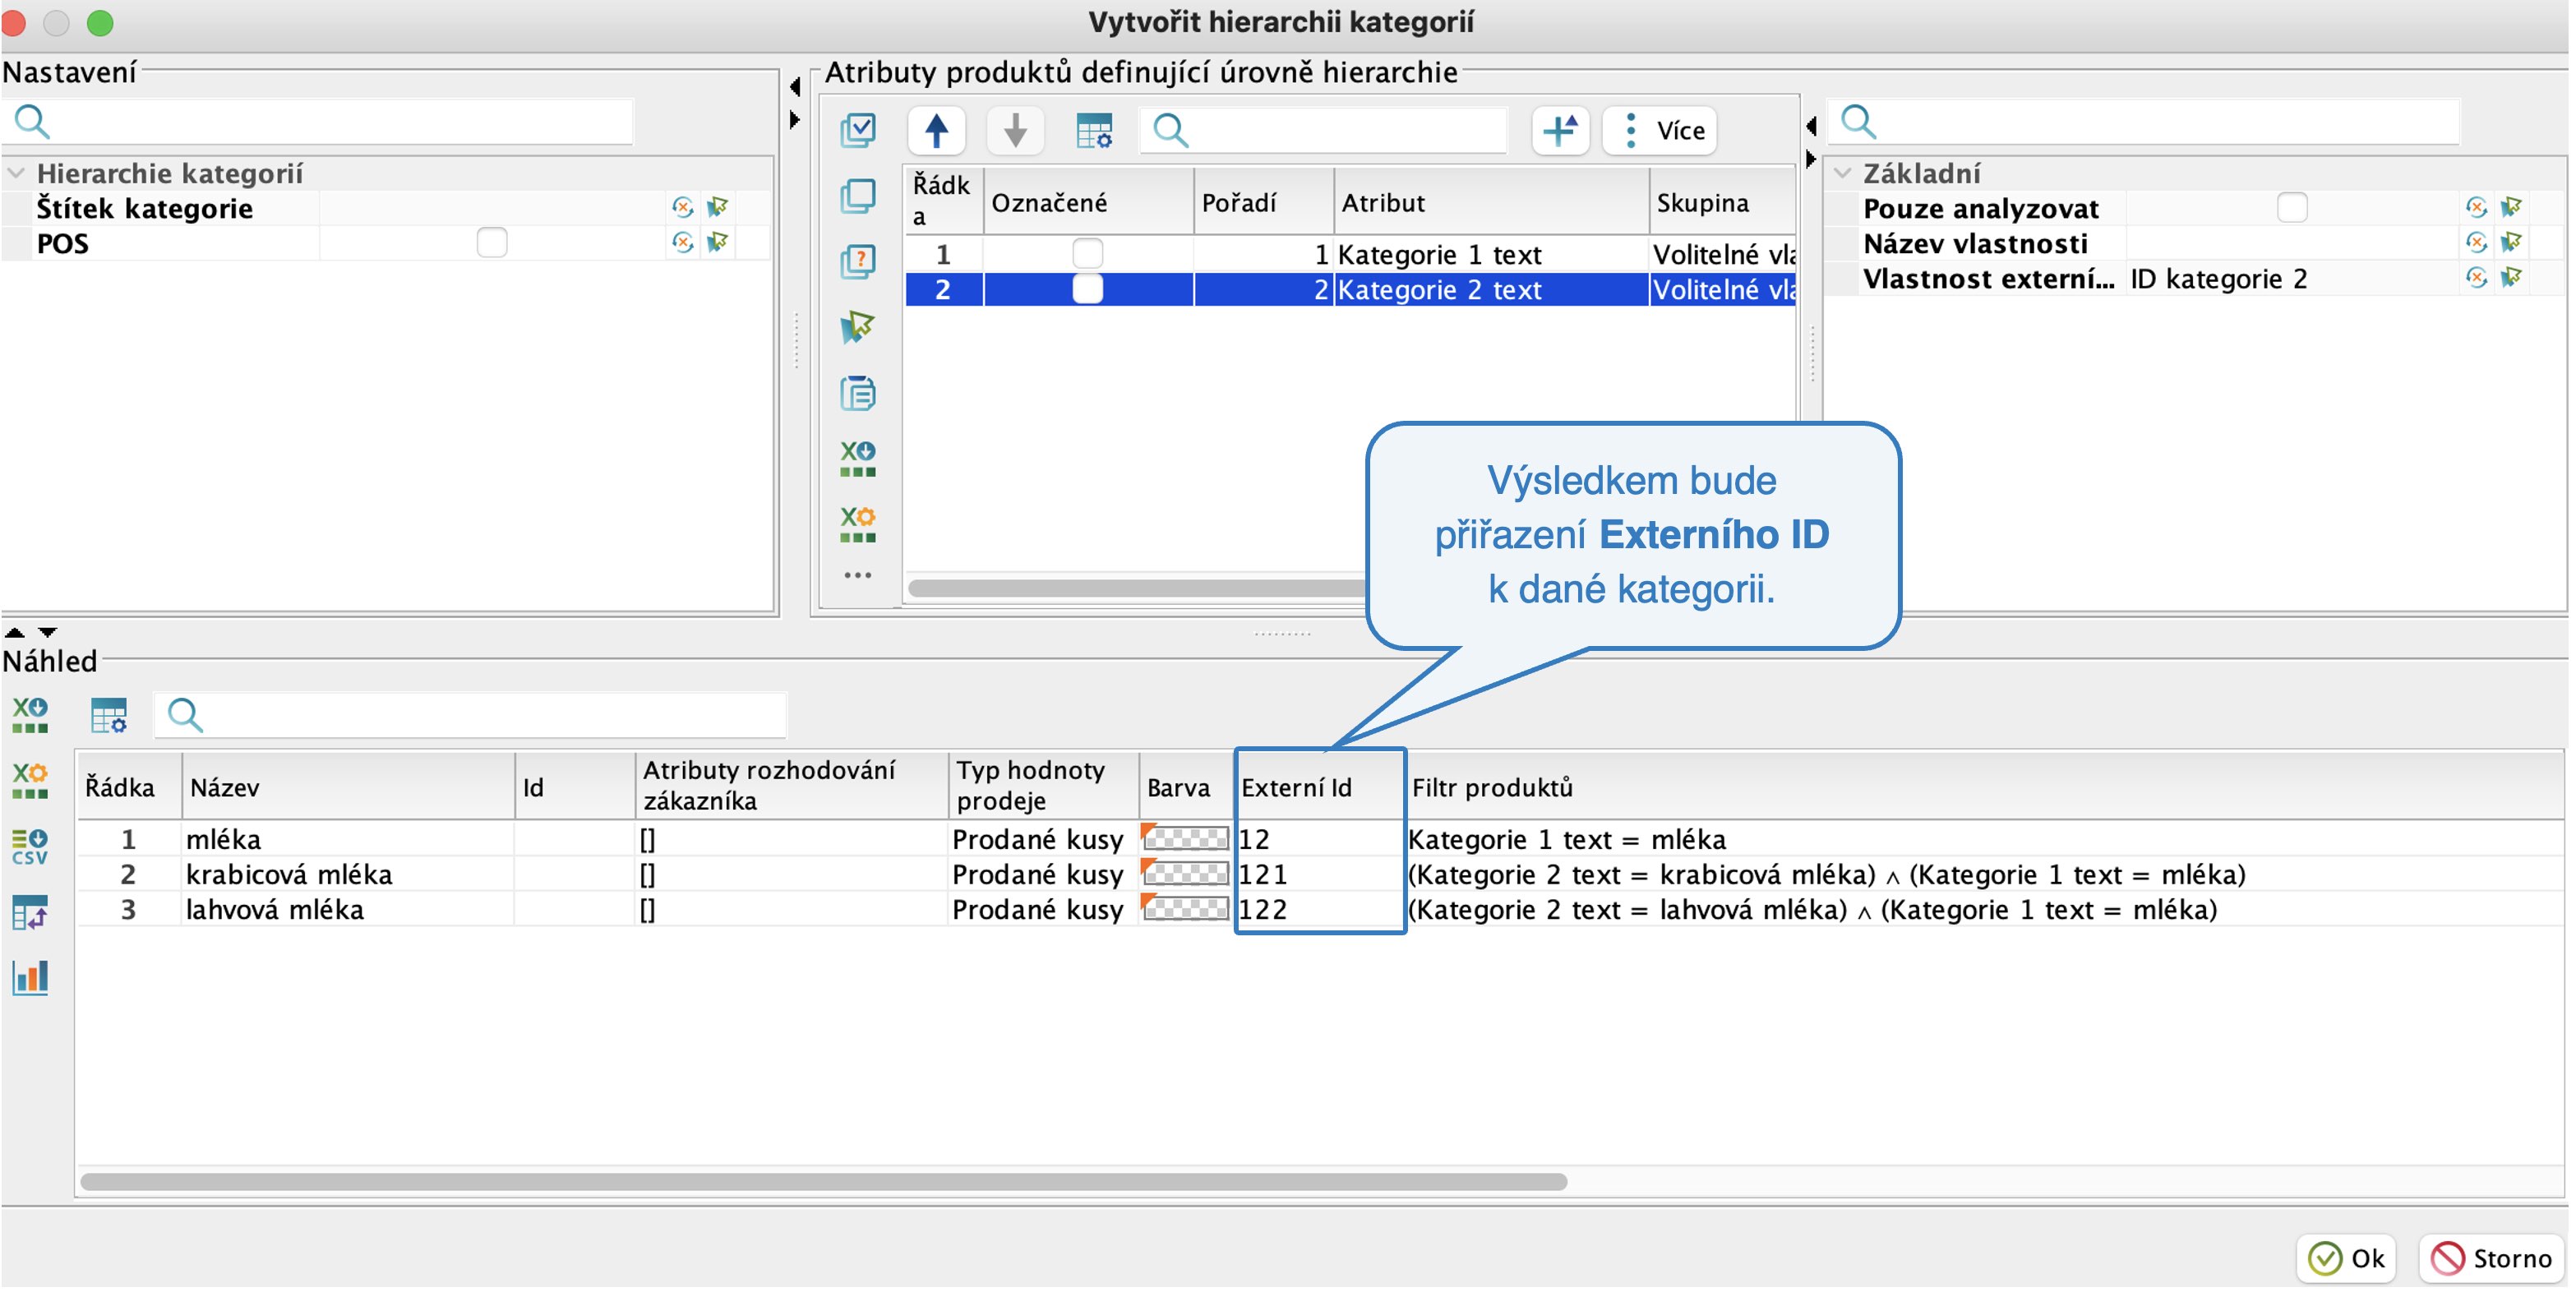This screenshot has width=2576, height=1292.
Task: Click Excel export icon in Náhled toolbar
Action: [x=30, y=715]
